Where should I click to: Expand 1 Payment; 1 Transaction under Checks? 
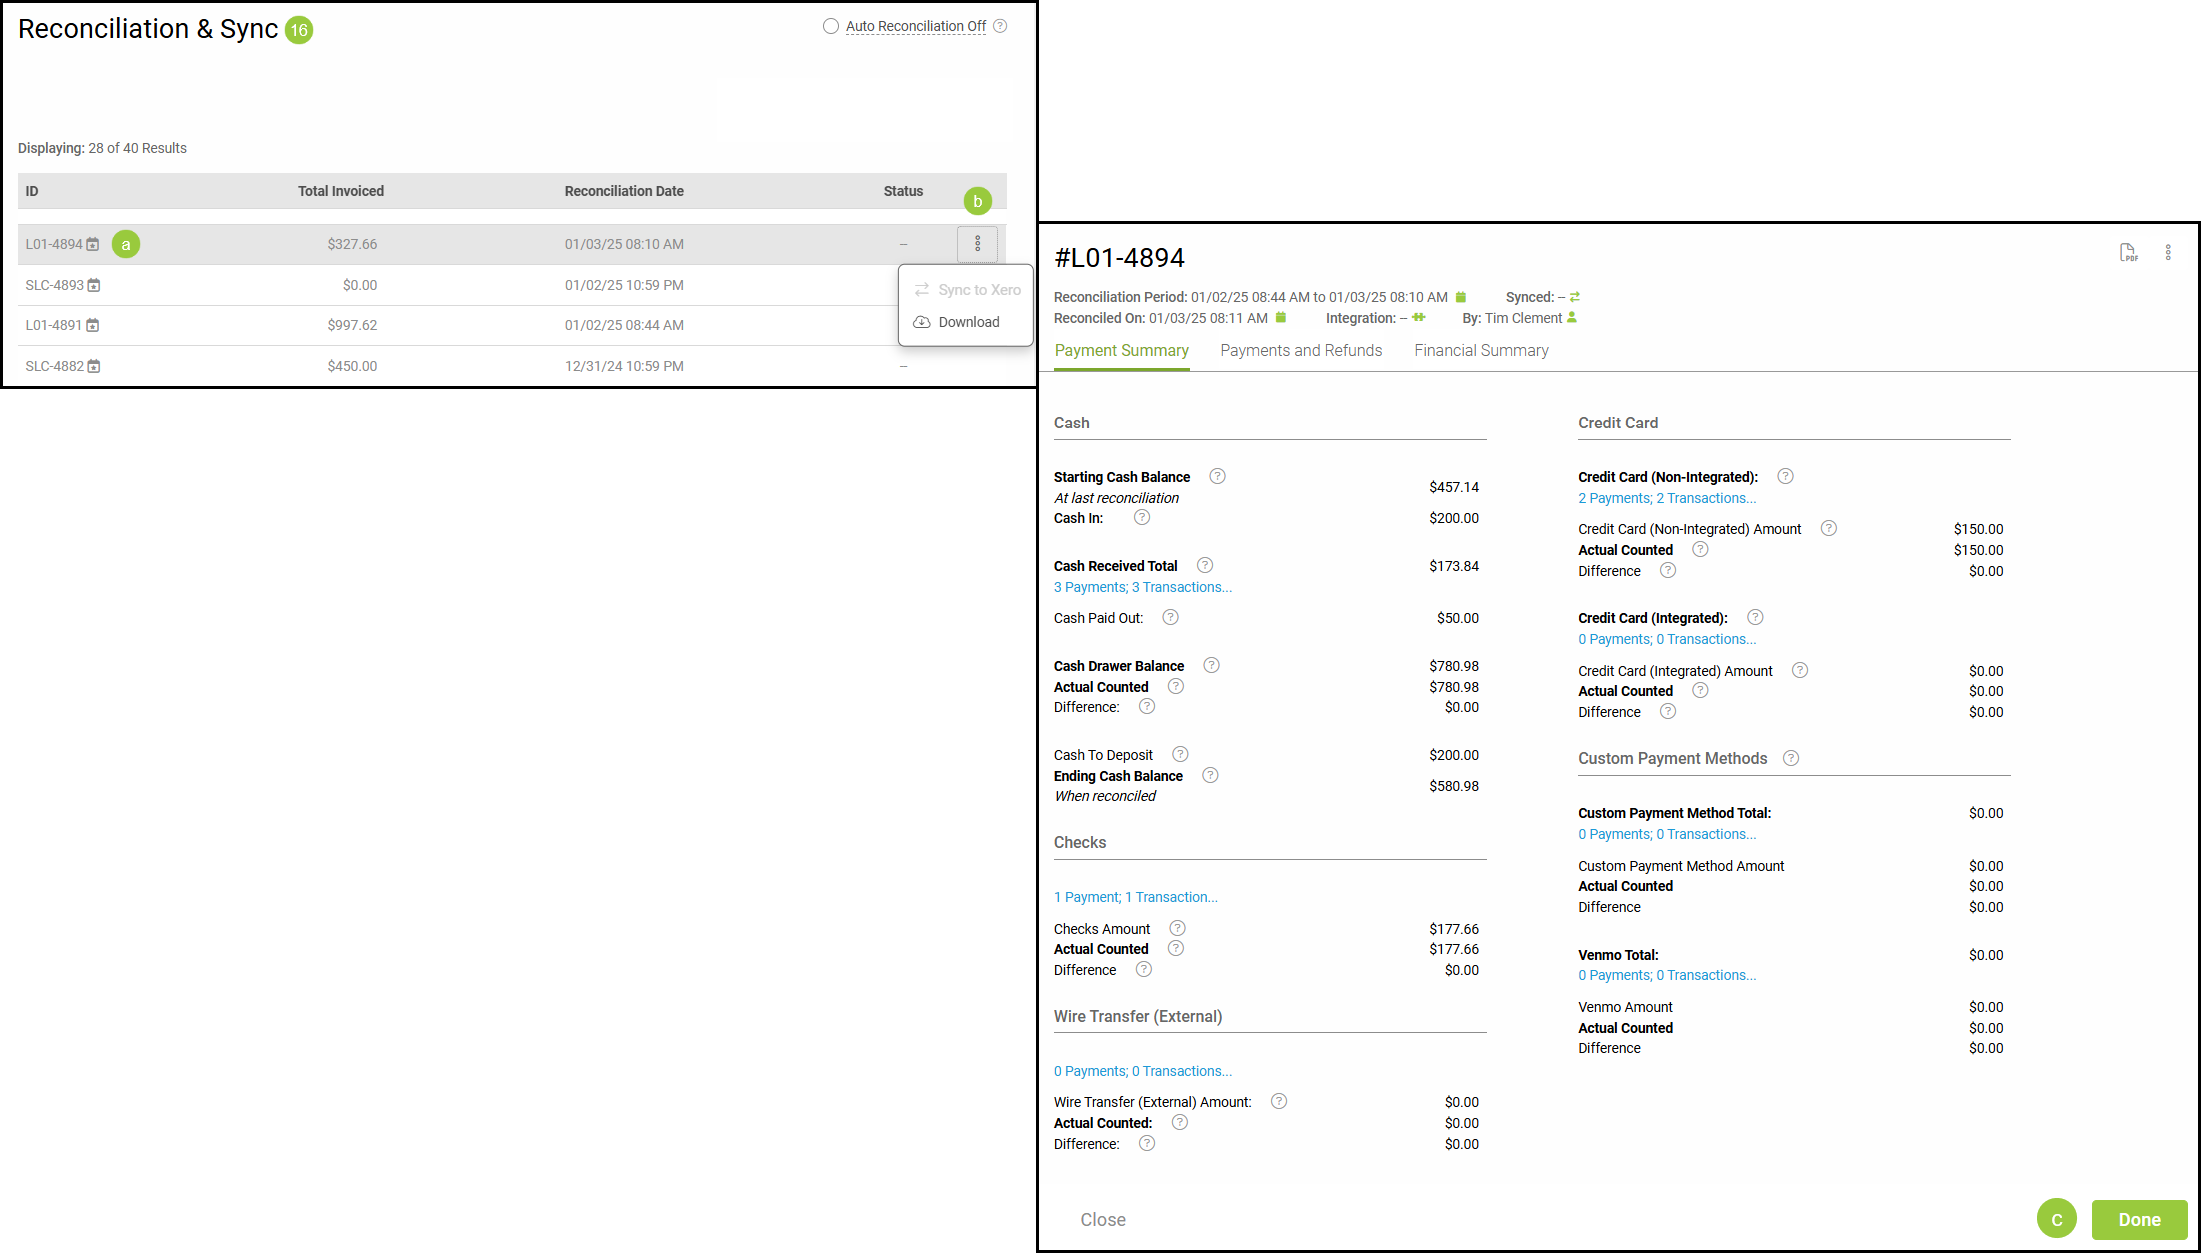point(1135,897)
